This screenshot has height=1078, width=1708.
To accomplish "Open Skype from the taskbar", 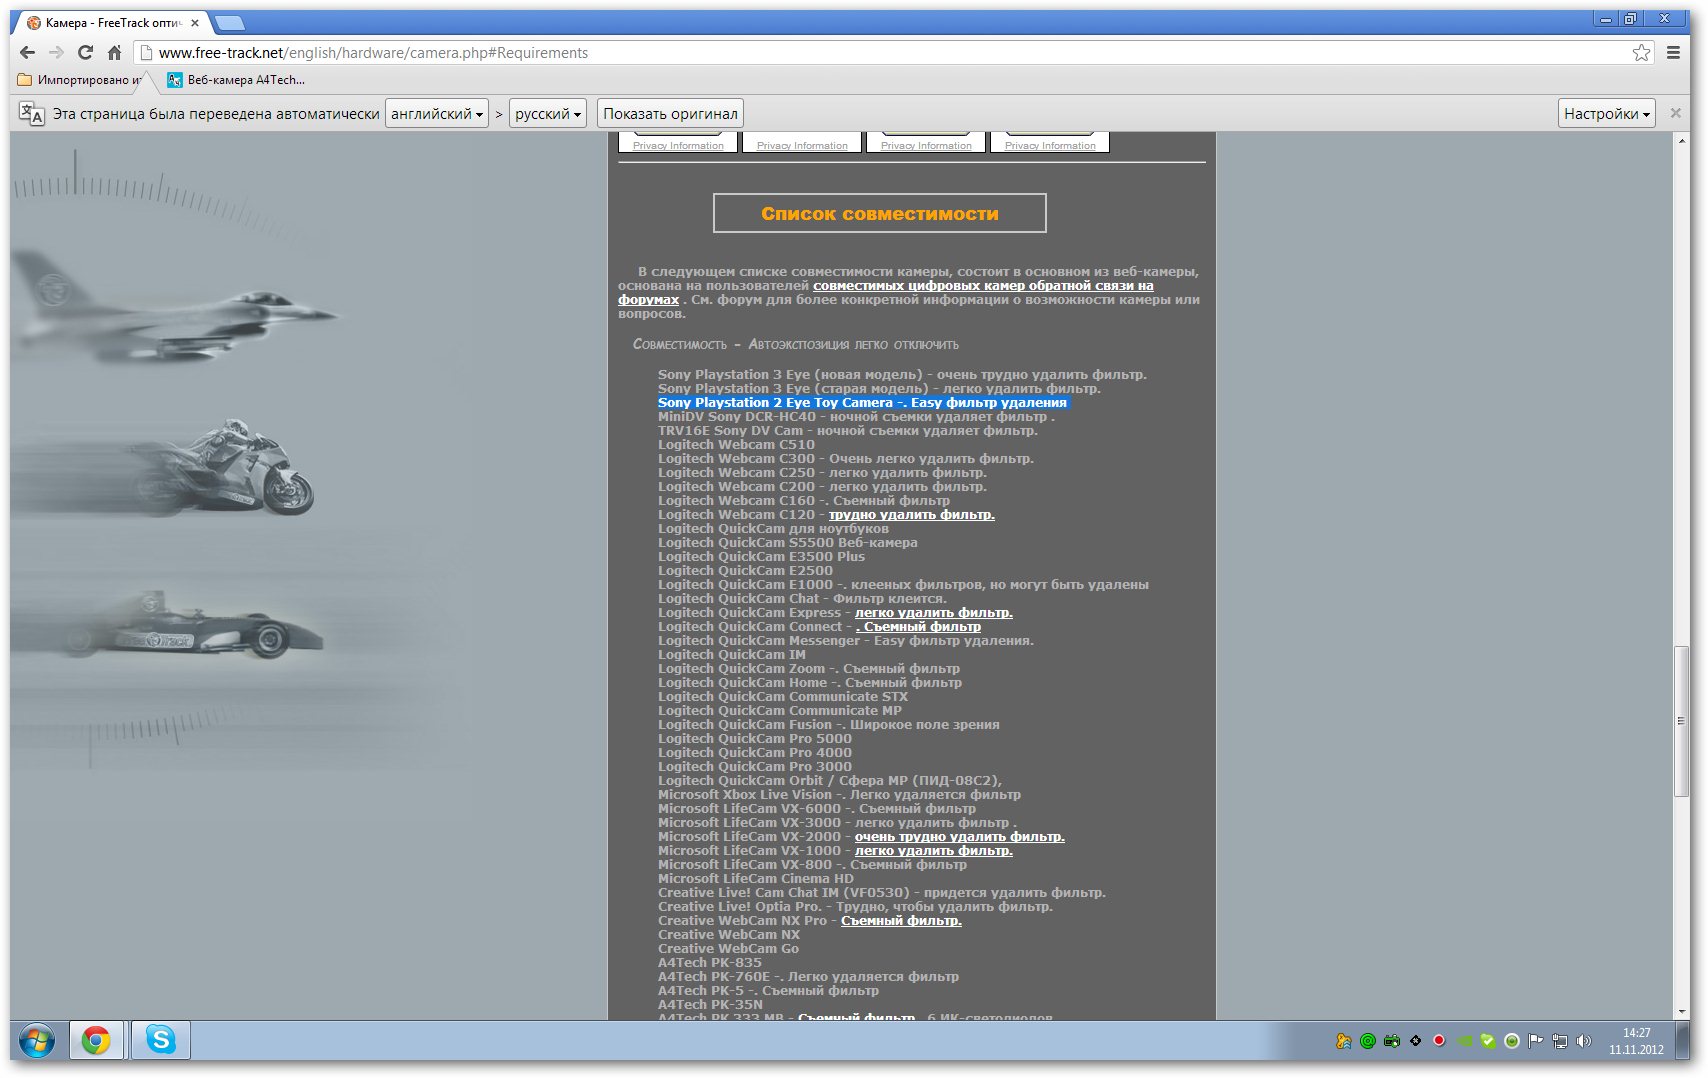I will (161, 1041).
